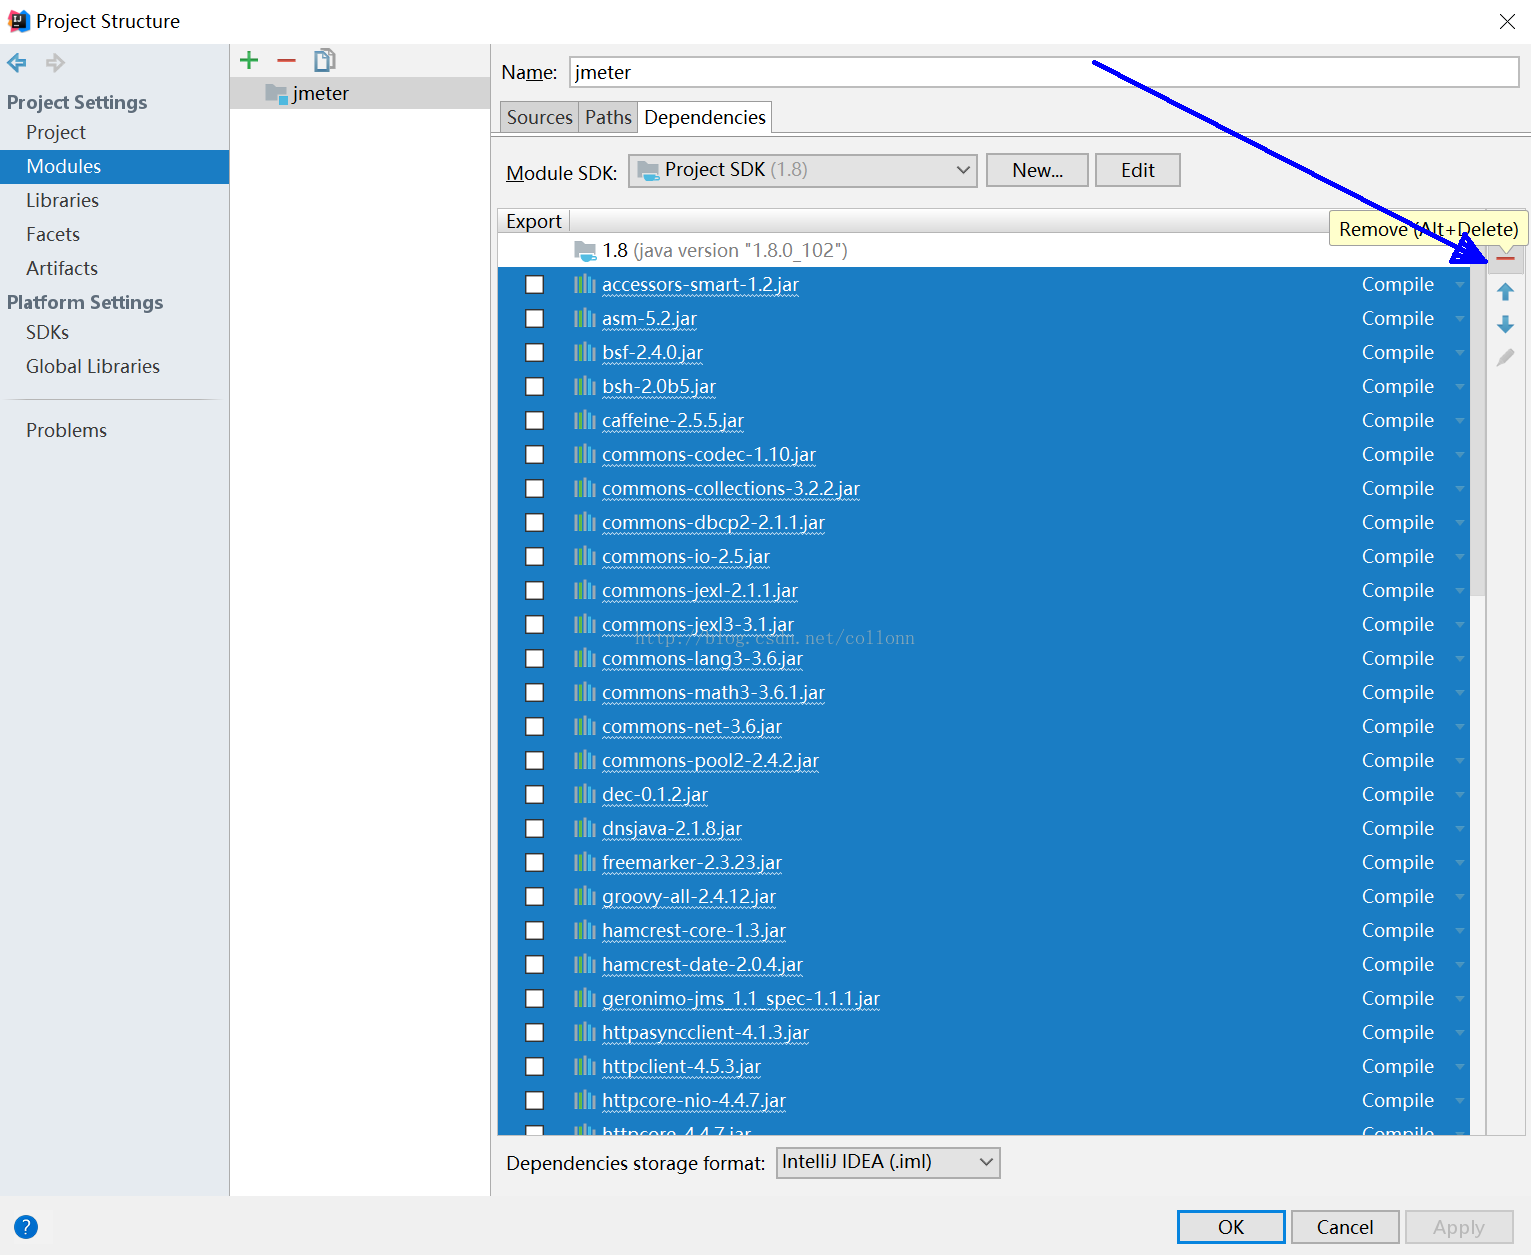Viewport: 1531px width, 1255px height.
Task: Open help via the question mark icon
Action: pyautogui.click(x=26, y=1227)
